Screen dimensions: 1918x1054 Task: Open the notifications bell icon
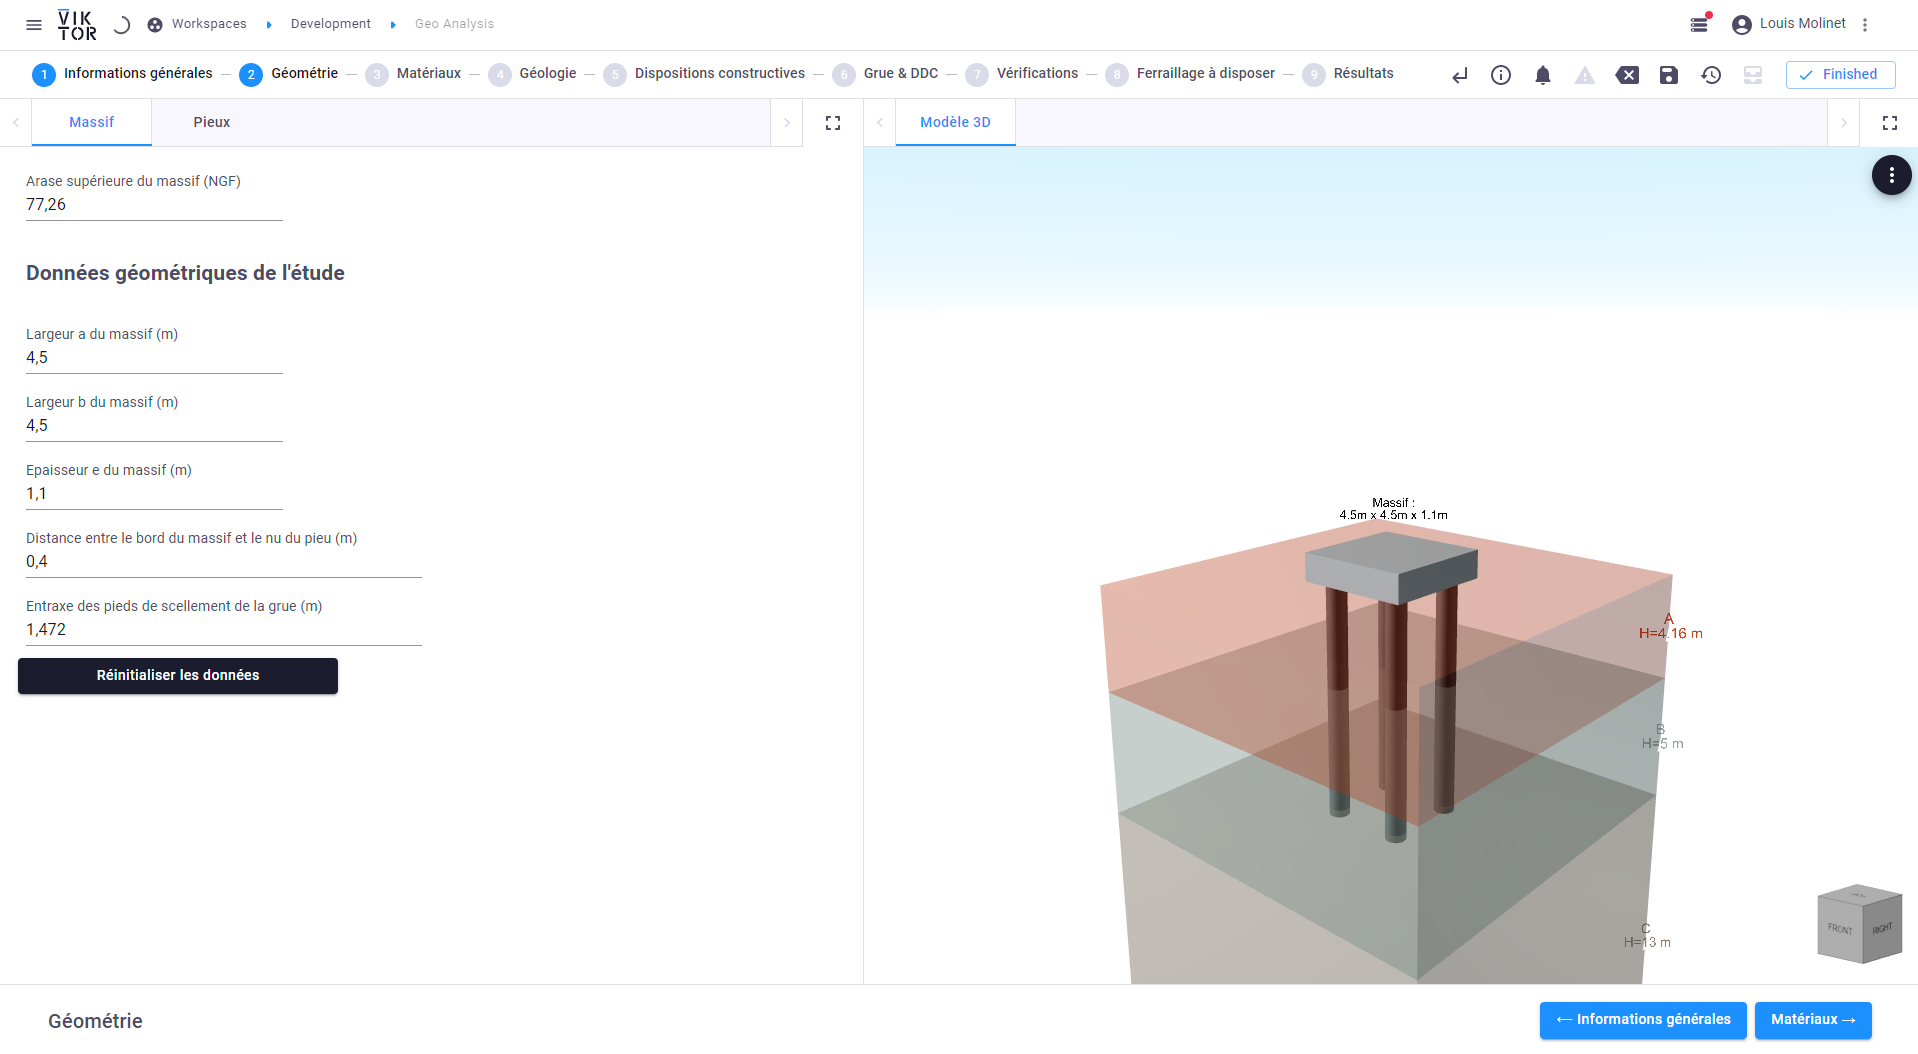pyautogui.click(x=1543, y=75)
